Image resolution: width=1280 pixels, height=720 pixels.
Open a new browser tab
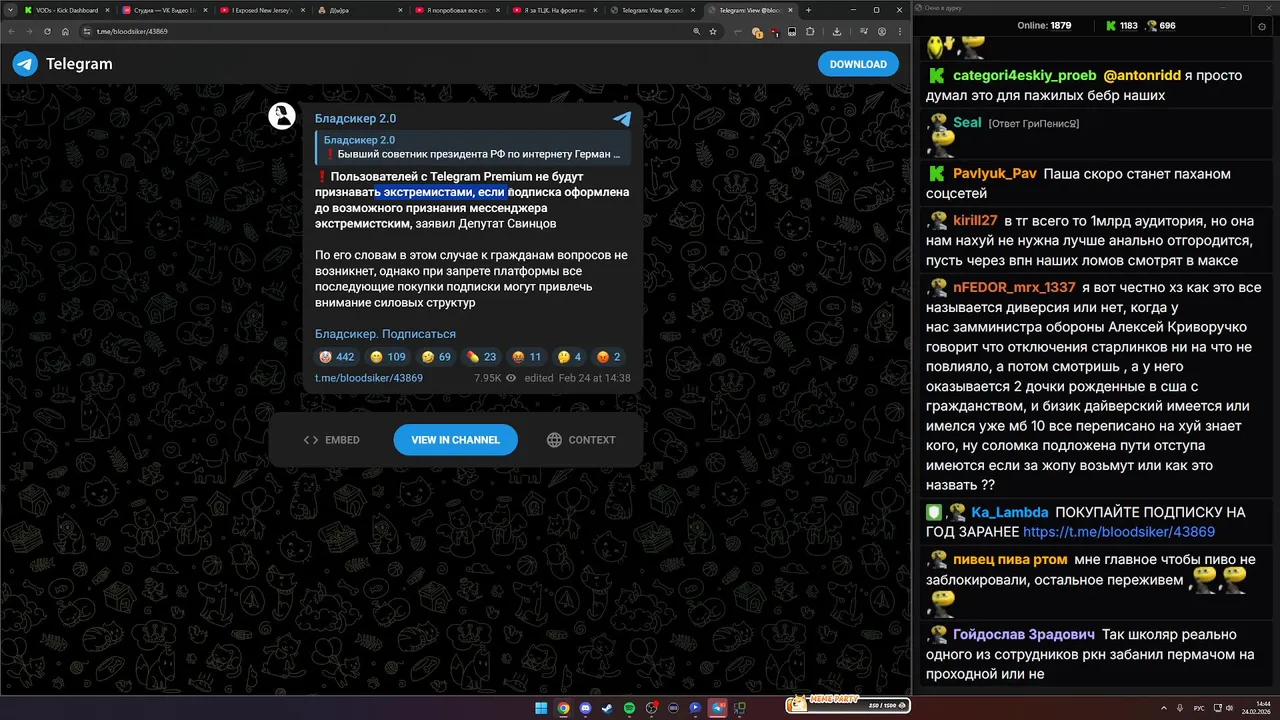pos(809,10)
